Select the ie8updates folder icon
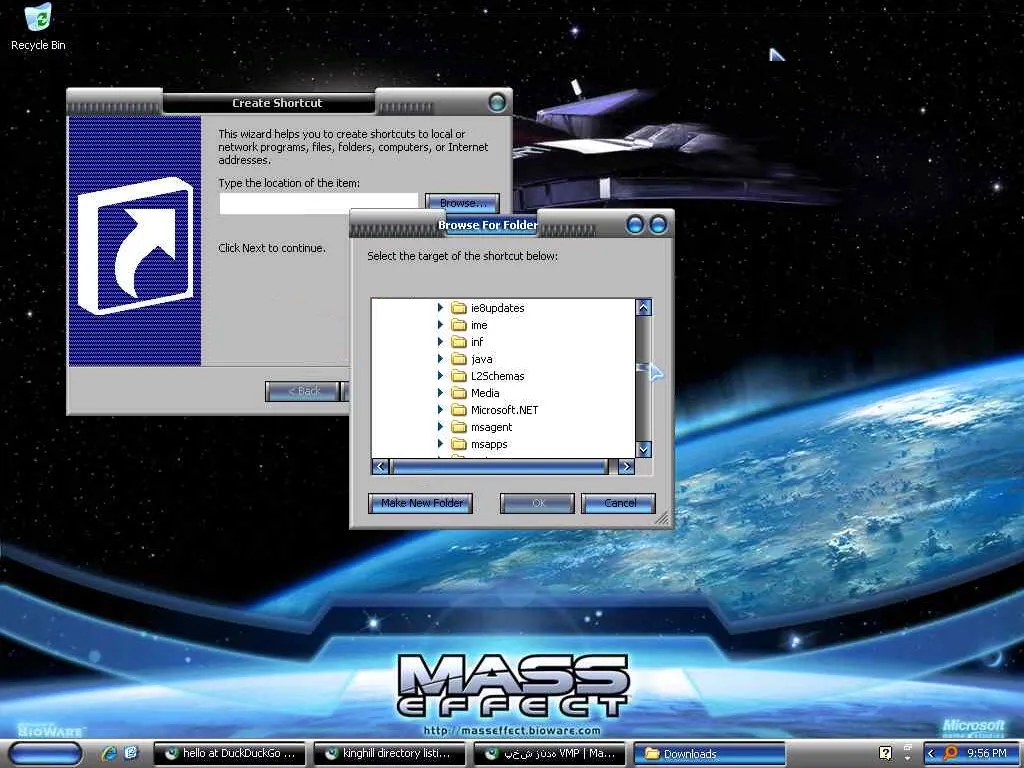The height and width of the screenshot is (768, 1024). coord(459,308)
